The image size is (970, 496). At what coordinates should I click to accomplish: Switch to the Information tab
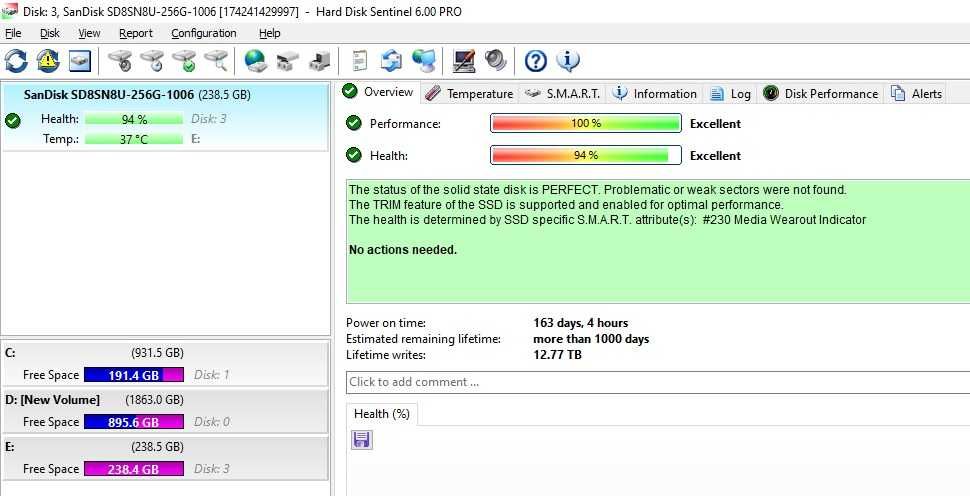[655, 94]
